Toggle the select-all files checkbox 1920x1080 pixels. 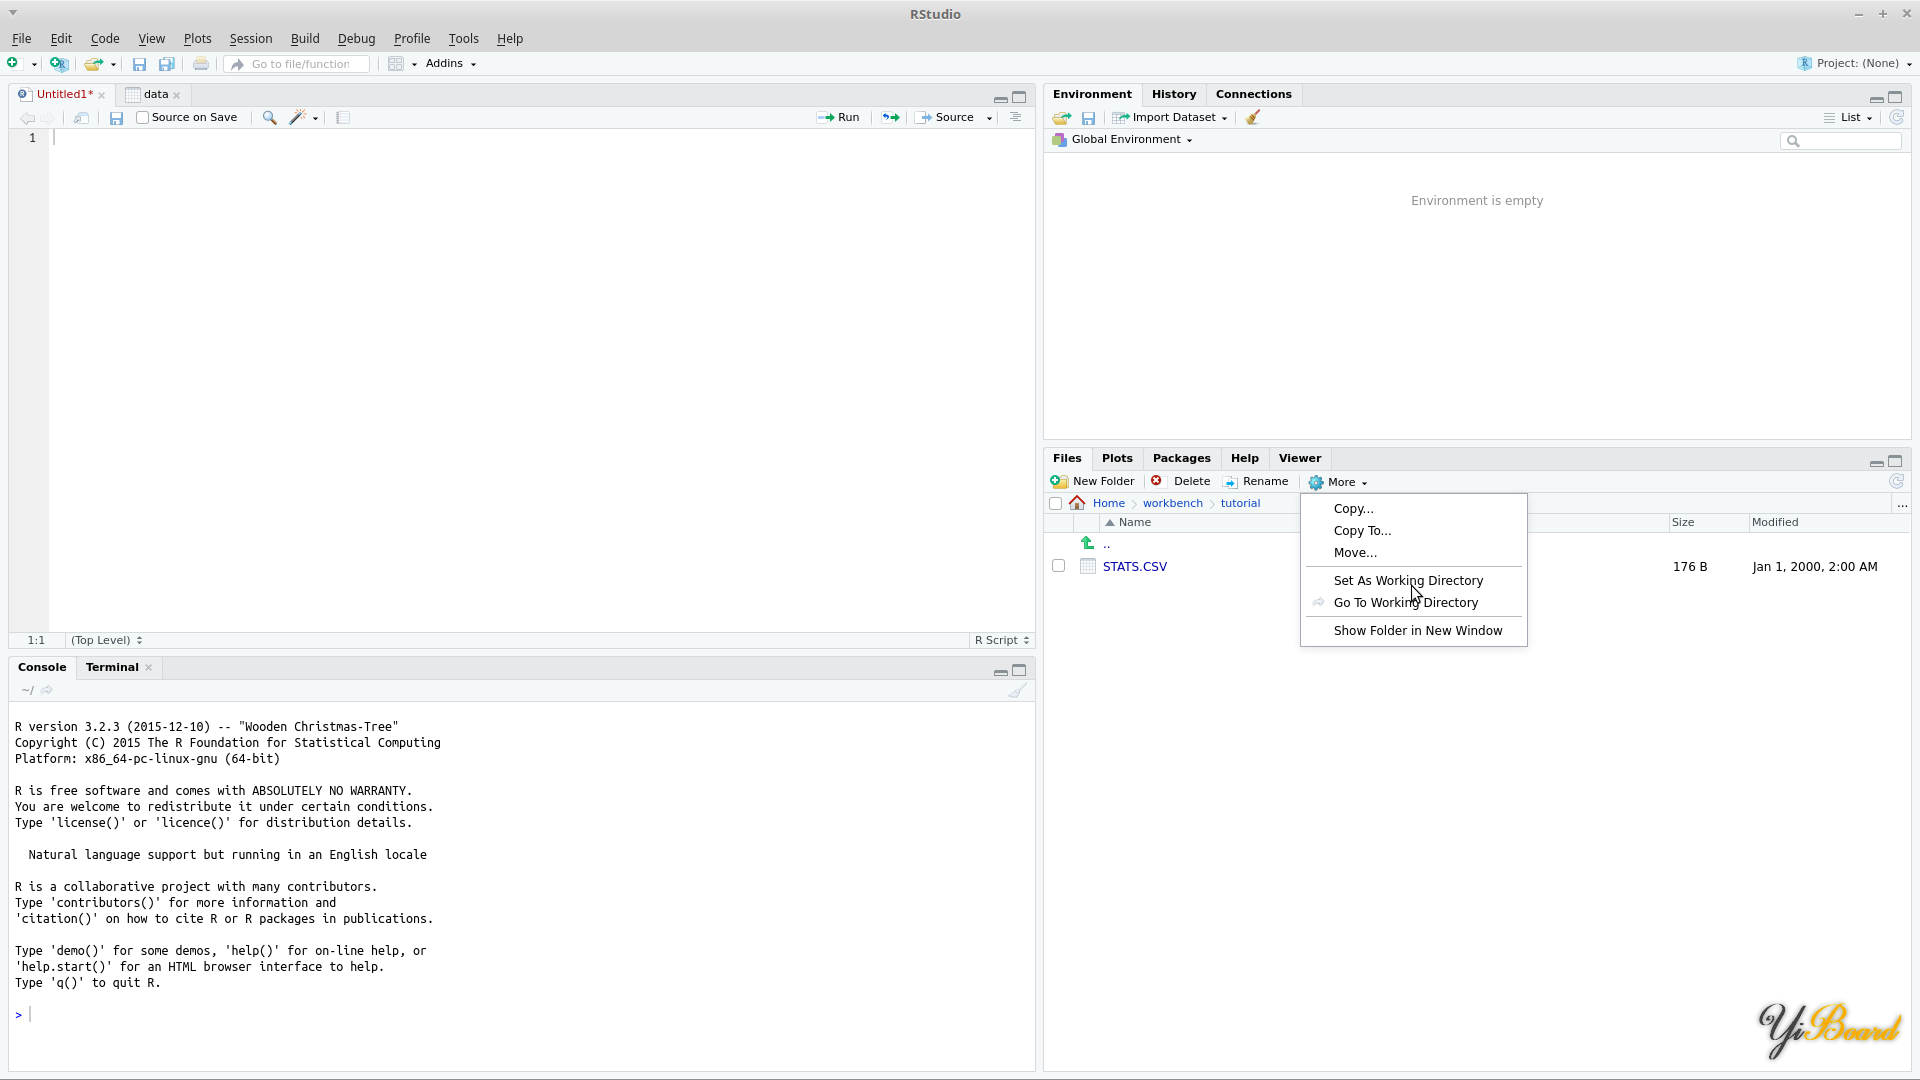[1055, 504]
